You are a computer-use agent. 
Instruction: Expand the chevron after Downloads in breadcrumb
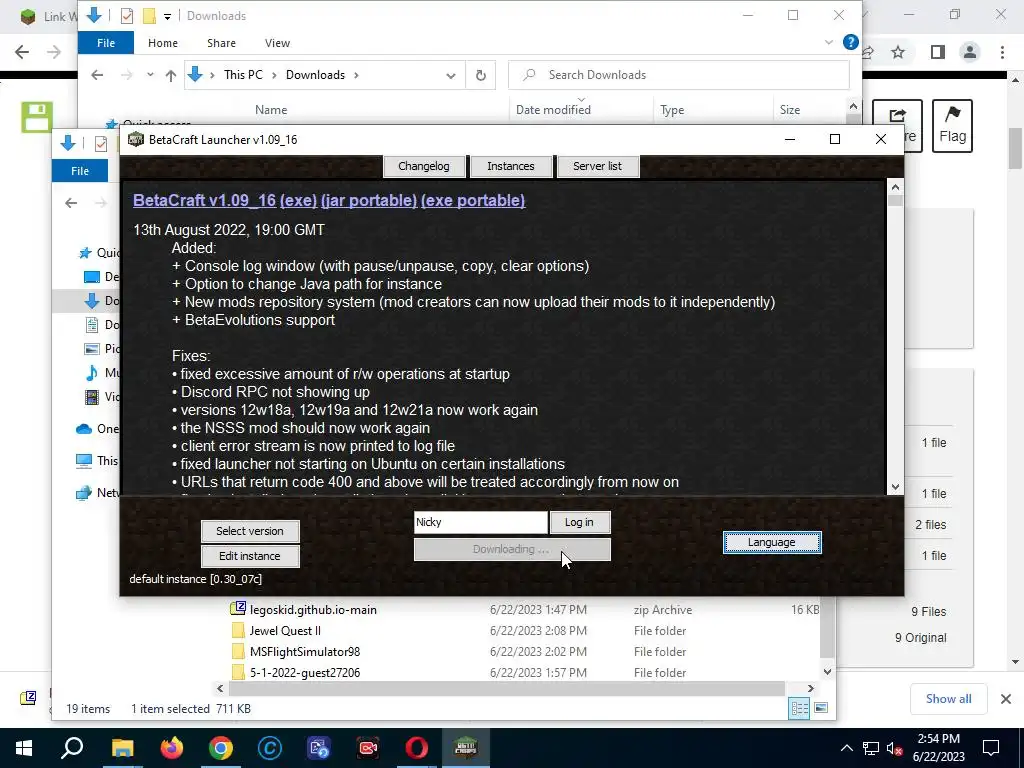(356, 75)
